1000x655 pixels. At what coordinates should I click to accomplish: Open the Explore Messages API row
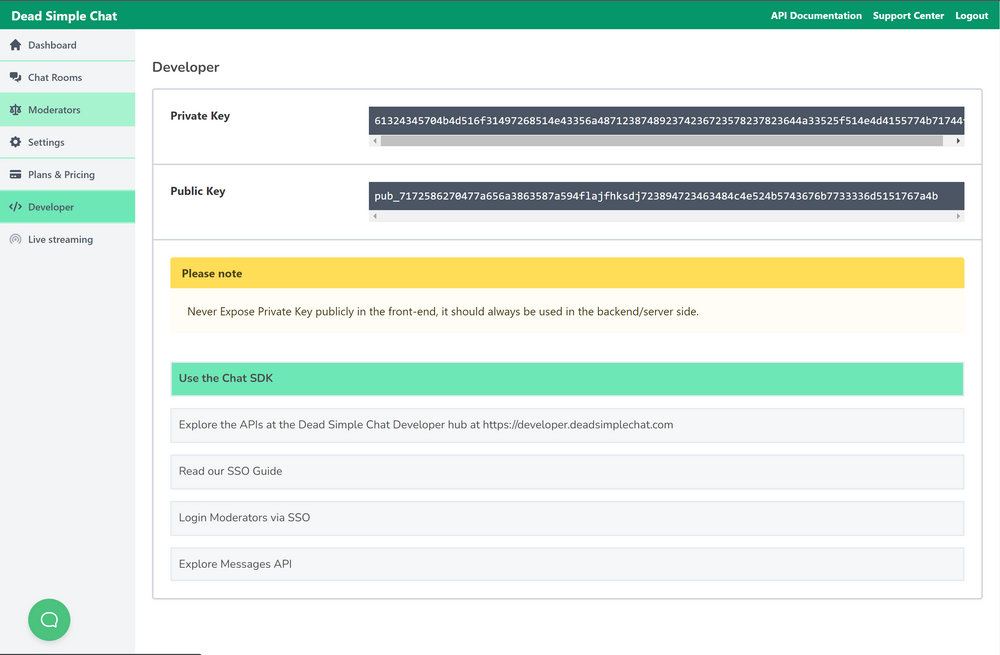coord(567,564)
